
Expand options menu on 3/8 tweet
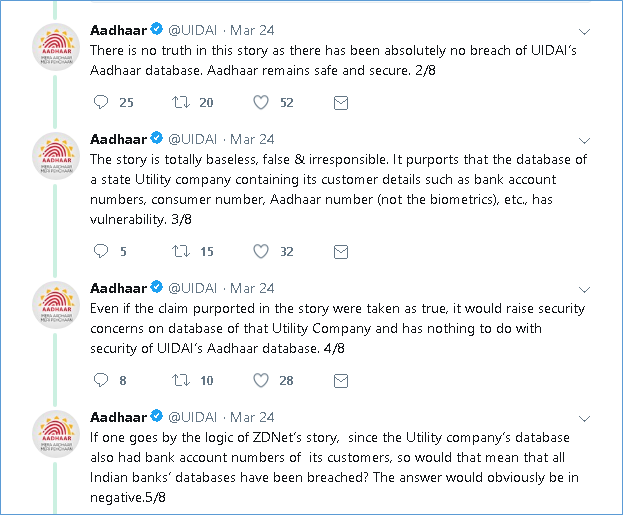tap(584, 140)
